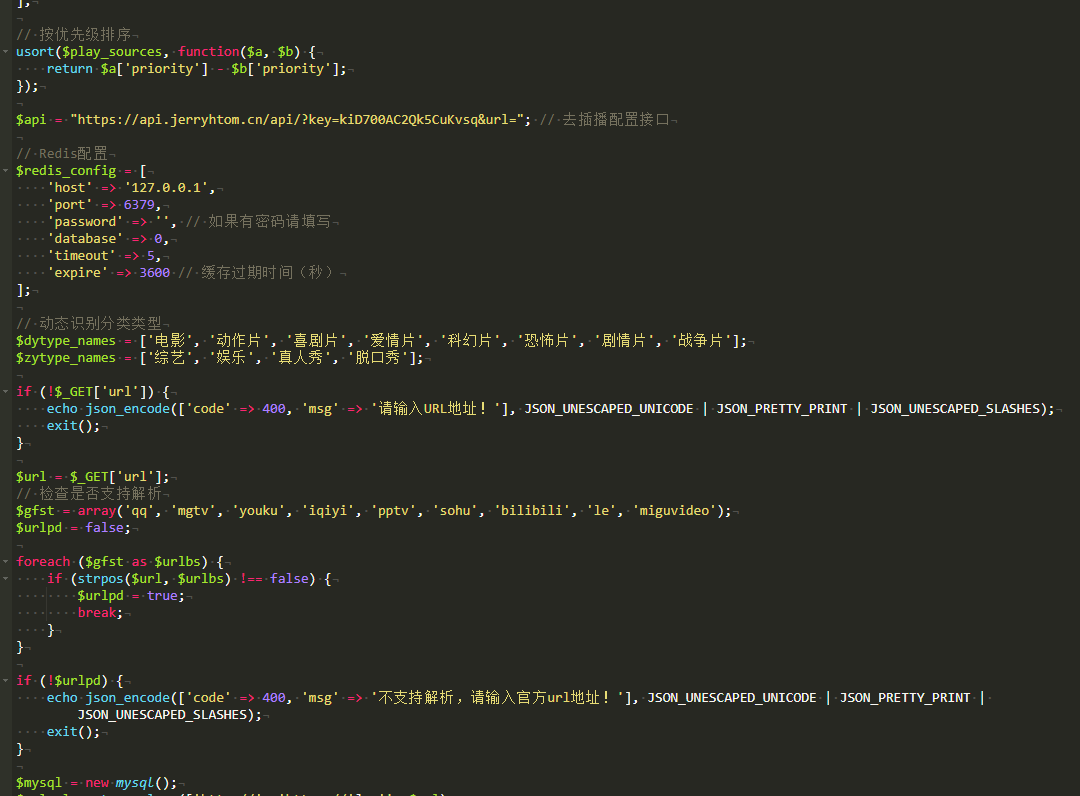Click the '$urlpd = false' assignment line
The image size is (1080, 796).
pos(70,528)
